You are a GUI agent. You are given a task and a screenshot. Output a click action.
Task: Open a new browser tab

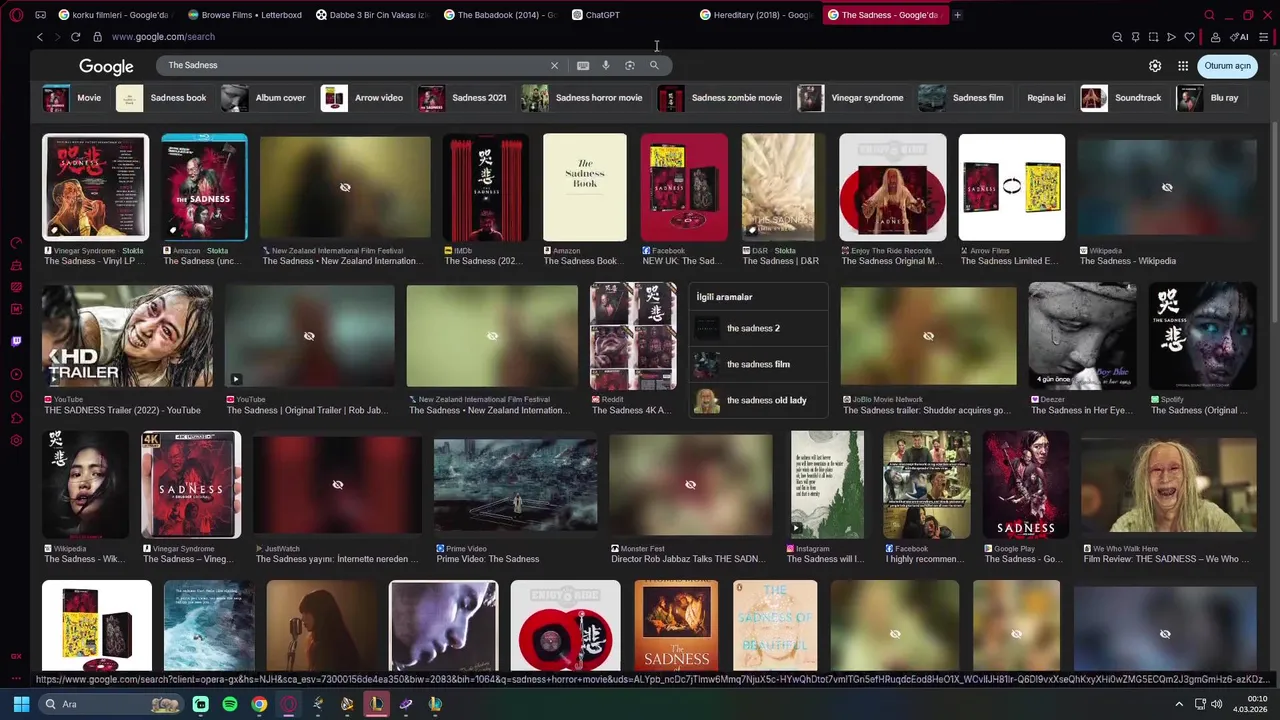[x=957, y=15]
